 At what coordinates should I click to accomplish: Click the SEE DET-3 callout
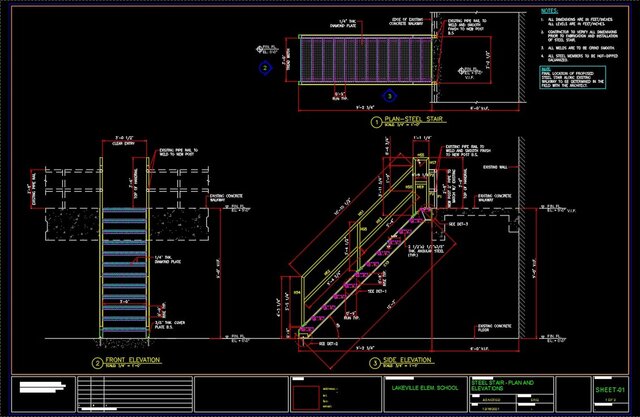click(x=458, y=224)
